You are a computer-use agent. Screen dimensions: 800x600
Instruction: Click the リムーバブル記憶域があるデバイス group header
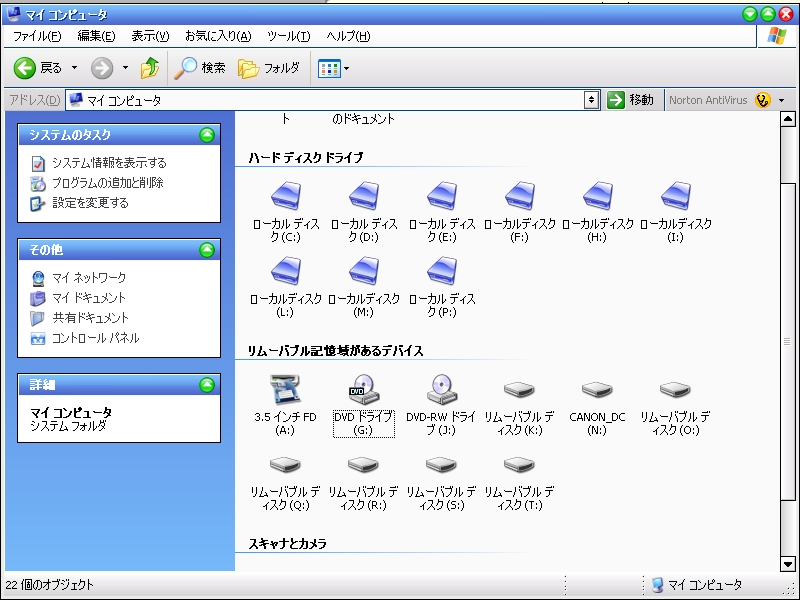click(x=336, y=351)
